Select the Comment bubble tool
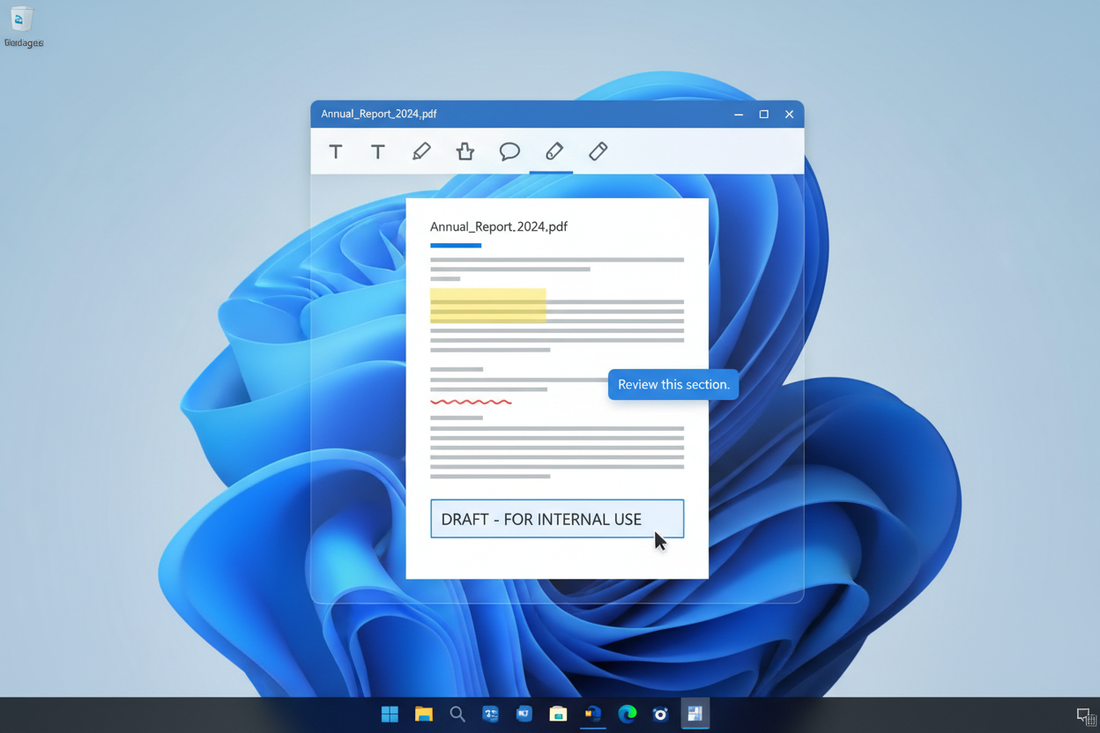The height and width of the screenshot is (733, 1100). tap(508, 151)
